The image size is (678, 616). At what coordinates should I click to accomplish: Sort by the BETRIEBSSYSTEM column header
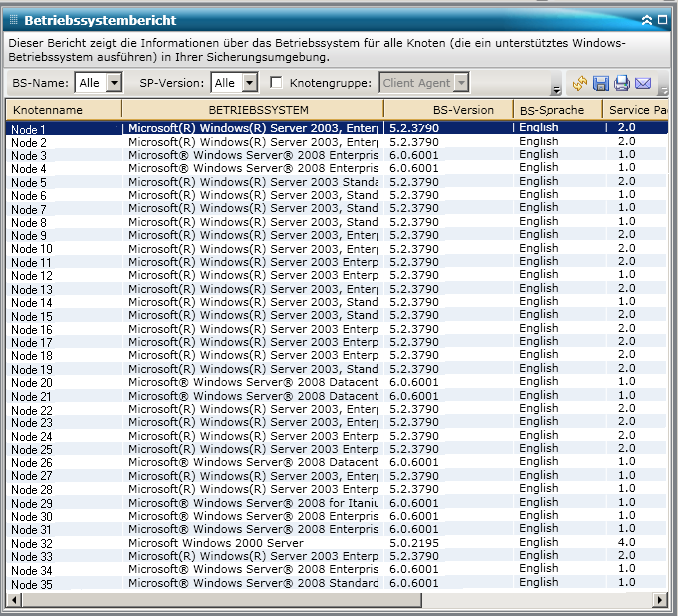(252, 110)
